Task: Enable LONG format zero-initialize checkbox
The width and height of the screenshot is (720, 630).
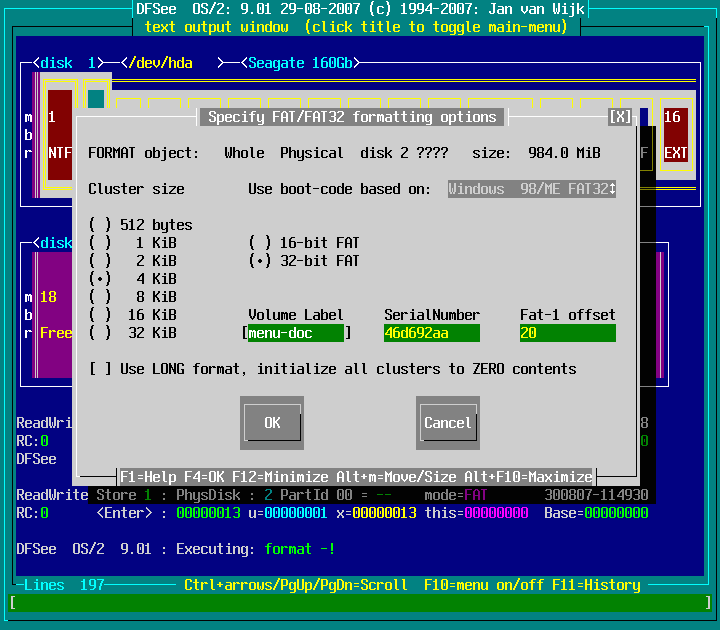Action: 100,369
